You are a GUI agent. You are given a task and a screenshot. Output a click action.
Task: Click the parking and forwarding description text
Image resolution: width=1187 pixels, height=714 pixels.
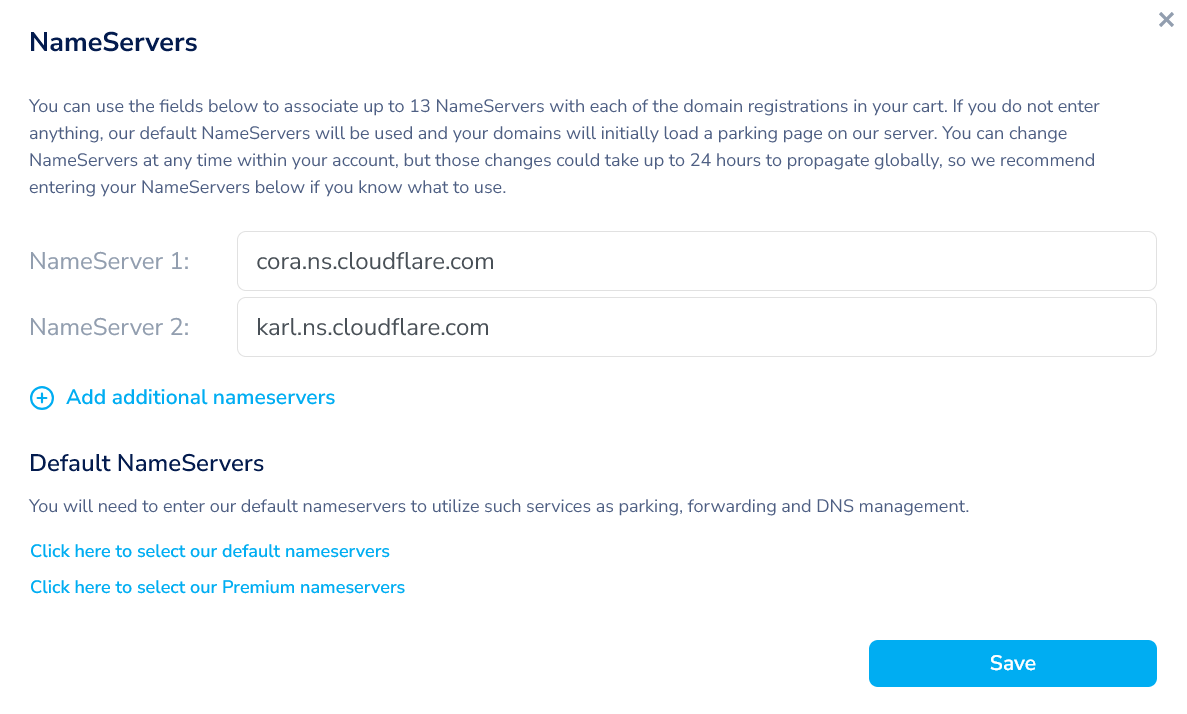pyautogui.click(x=499, y=506)
